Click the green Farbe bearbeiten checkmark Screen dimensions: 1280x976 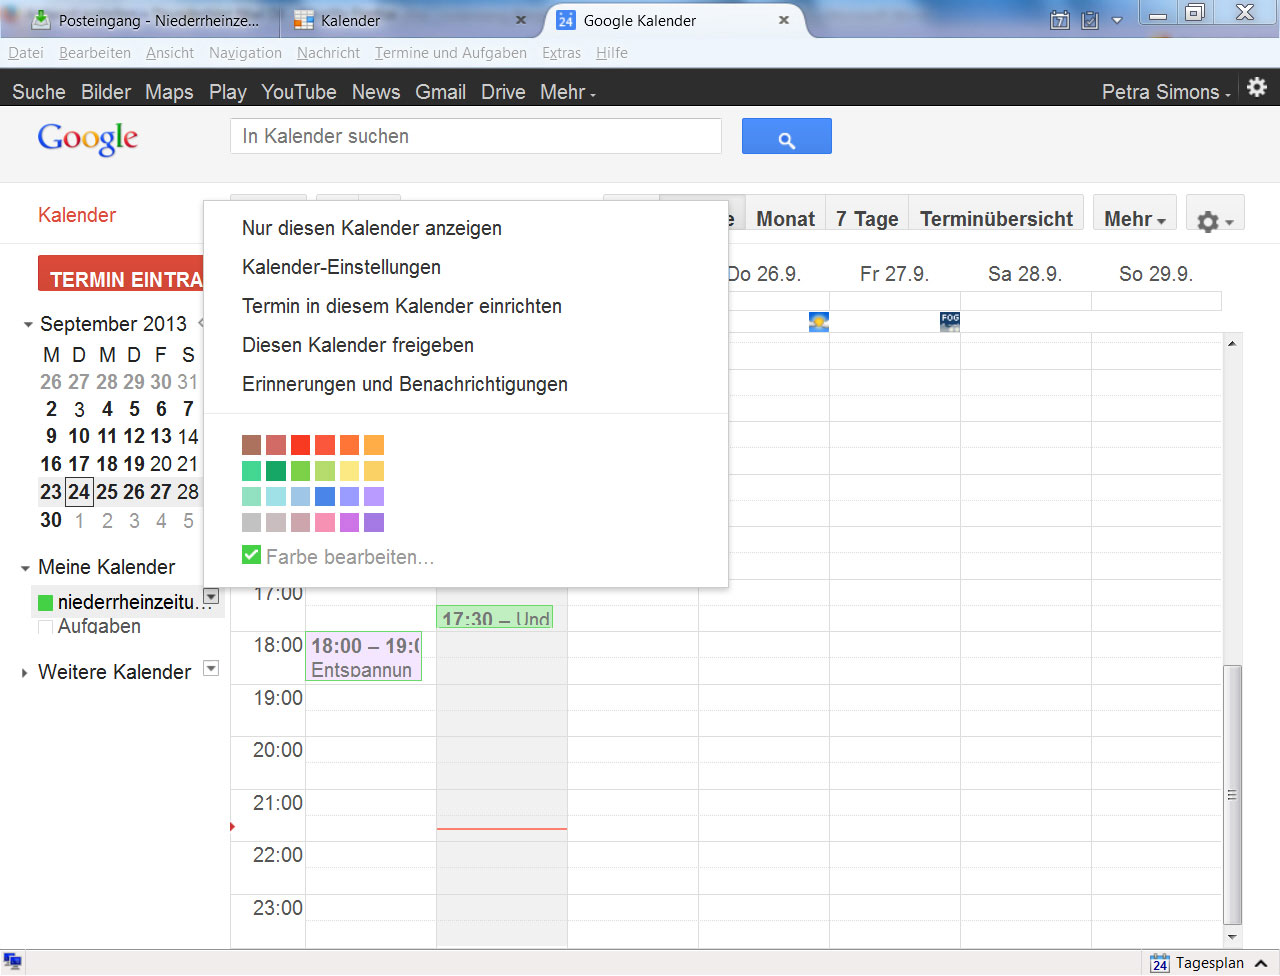[251, 555]
